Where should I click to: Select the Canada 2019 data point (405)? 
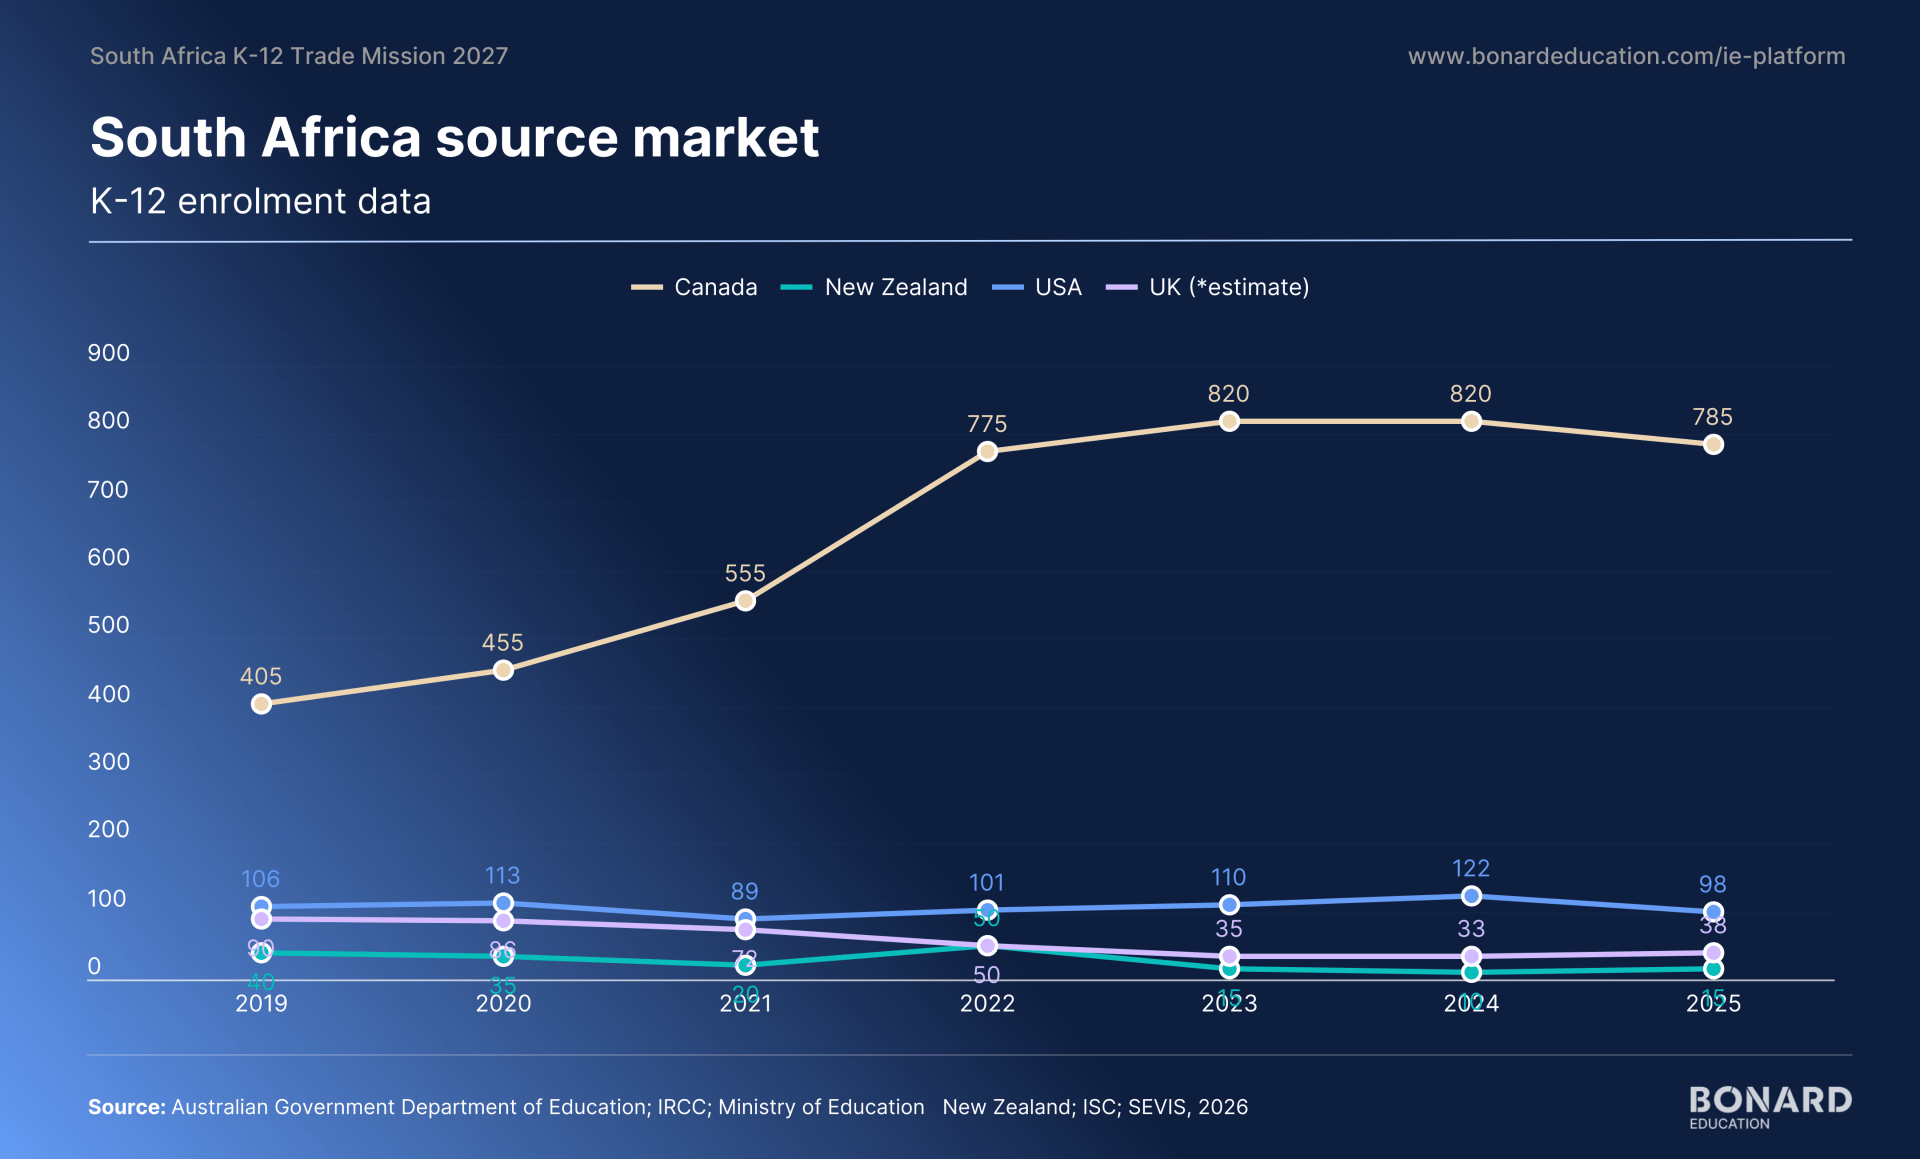point(261,704)
